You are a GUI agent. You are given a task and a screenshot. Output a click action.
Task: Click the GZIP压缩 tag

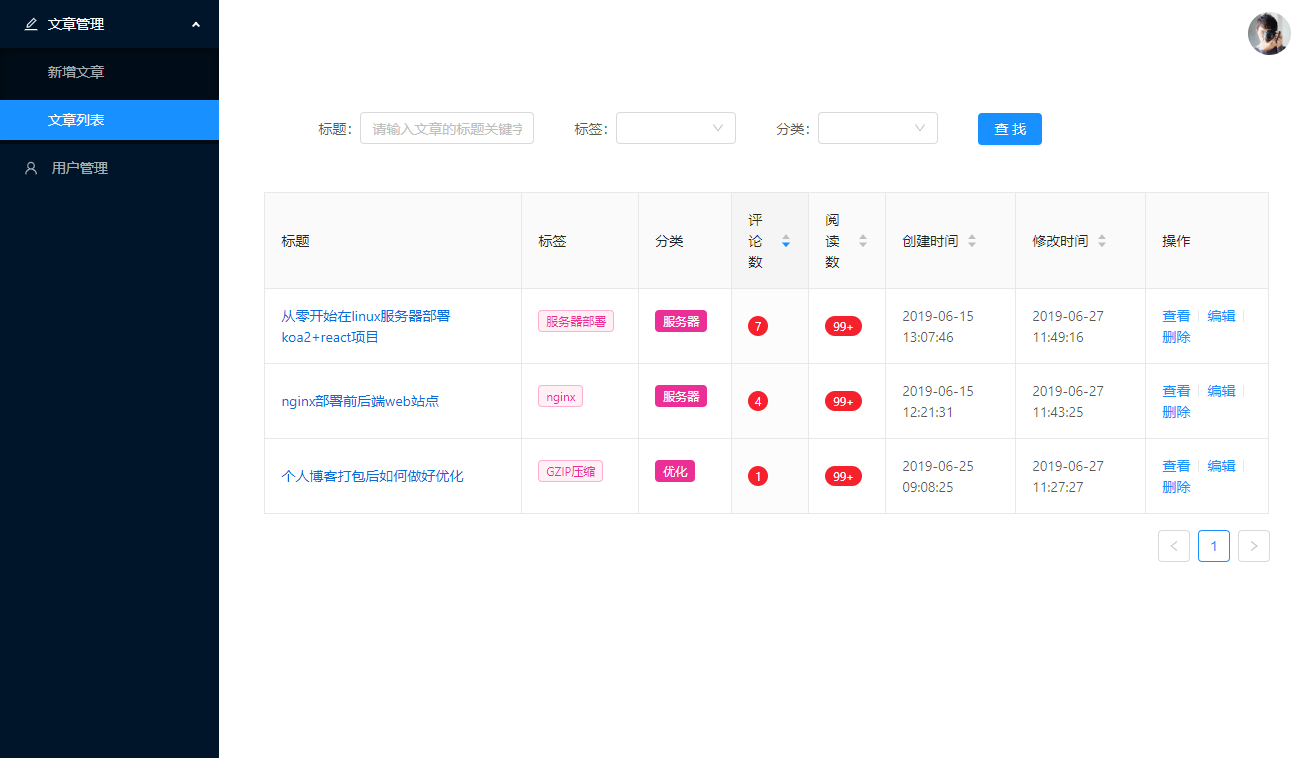[x=570, y=471]
